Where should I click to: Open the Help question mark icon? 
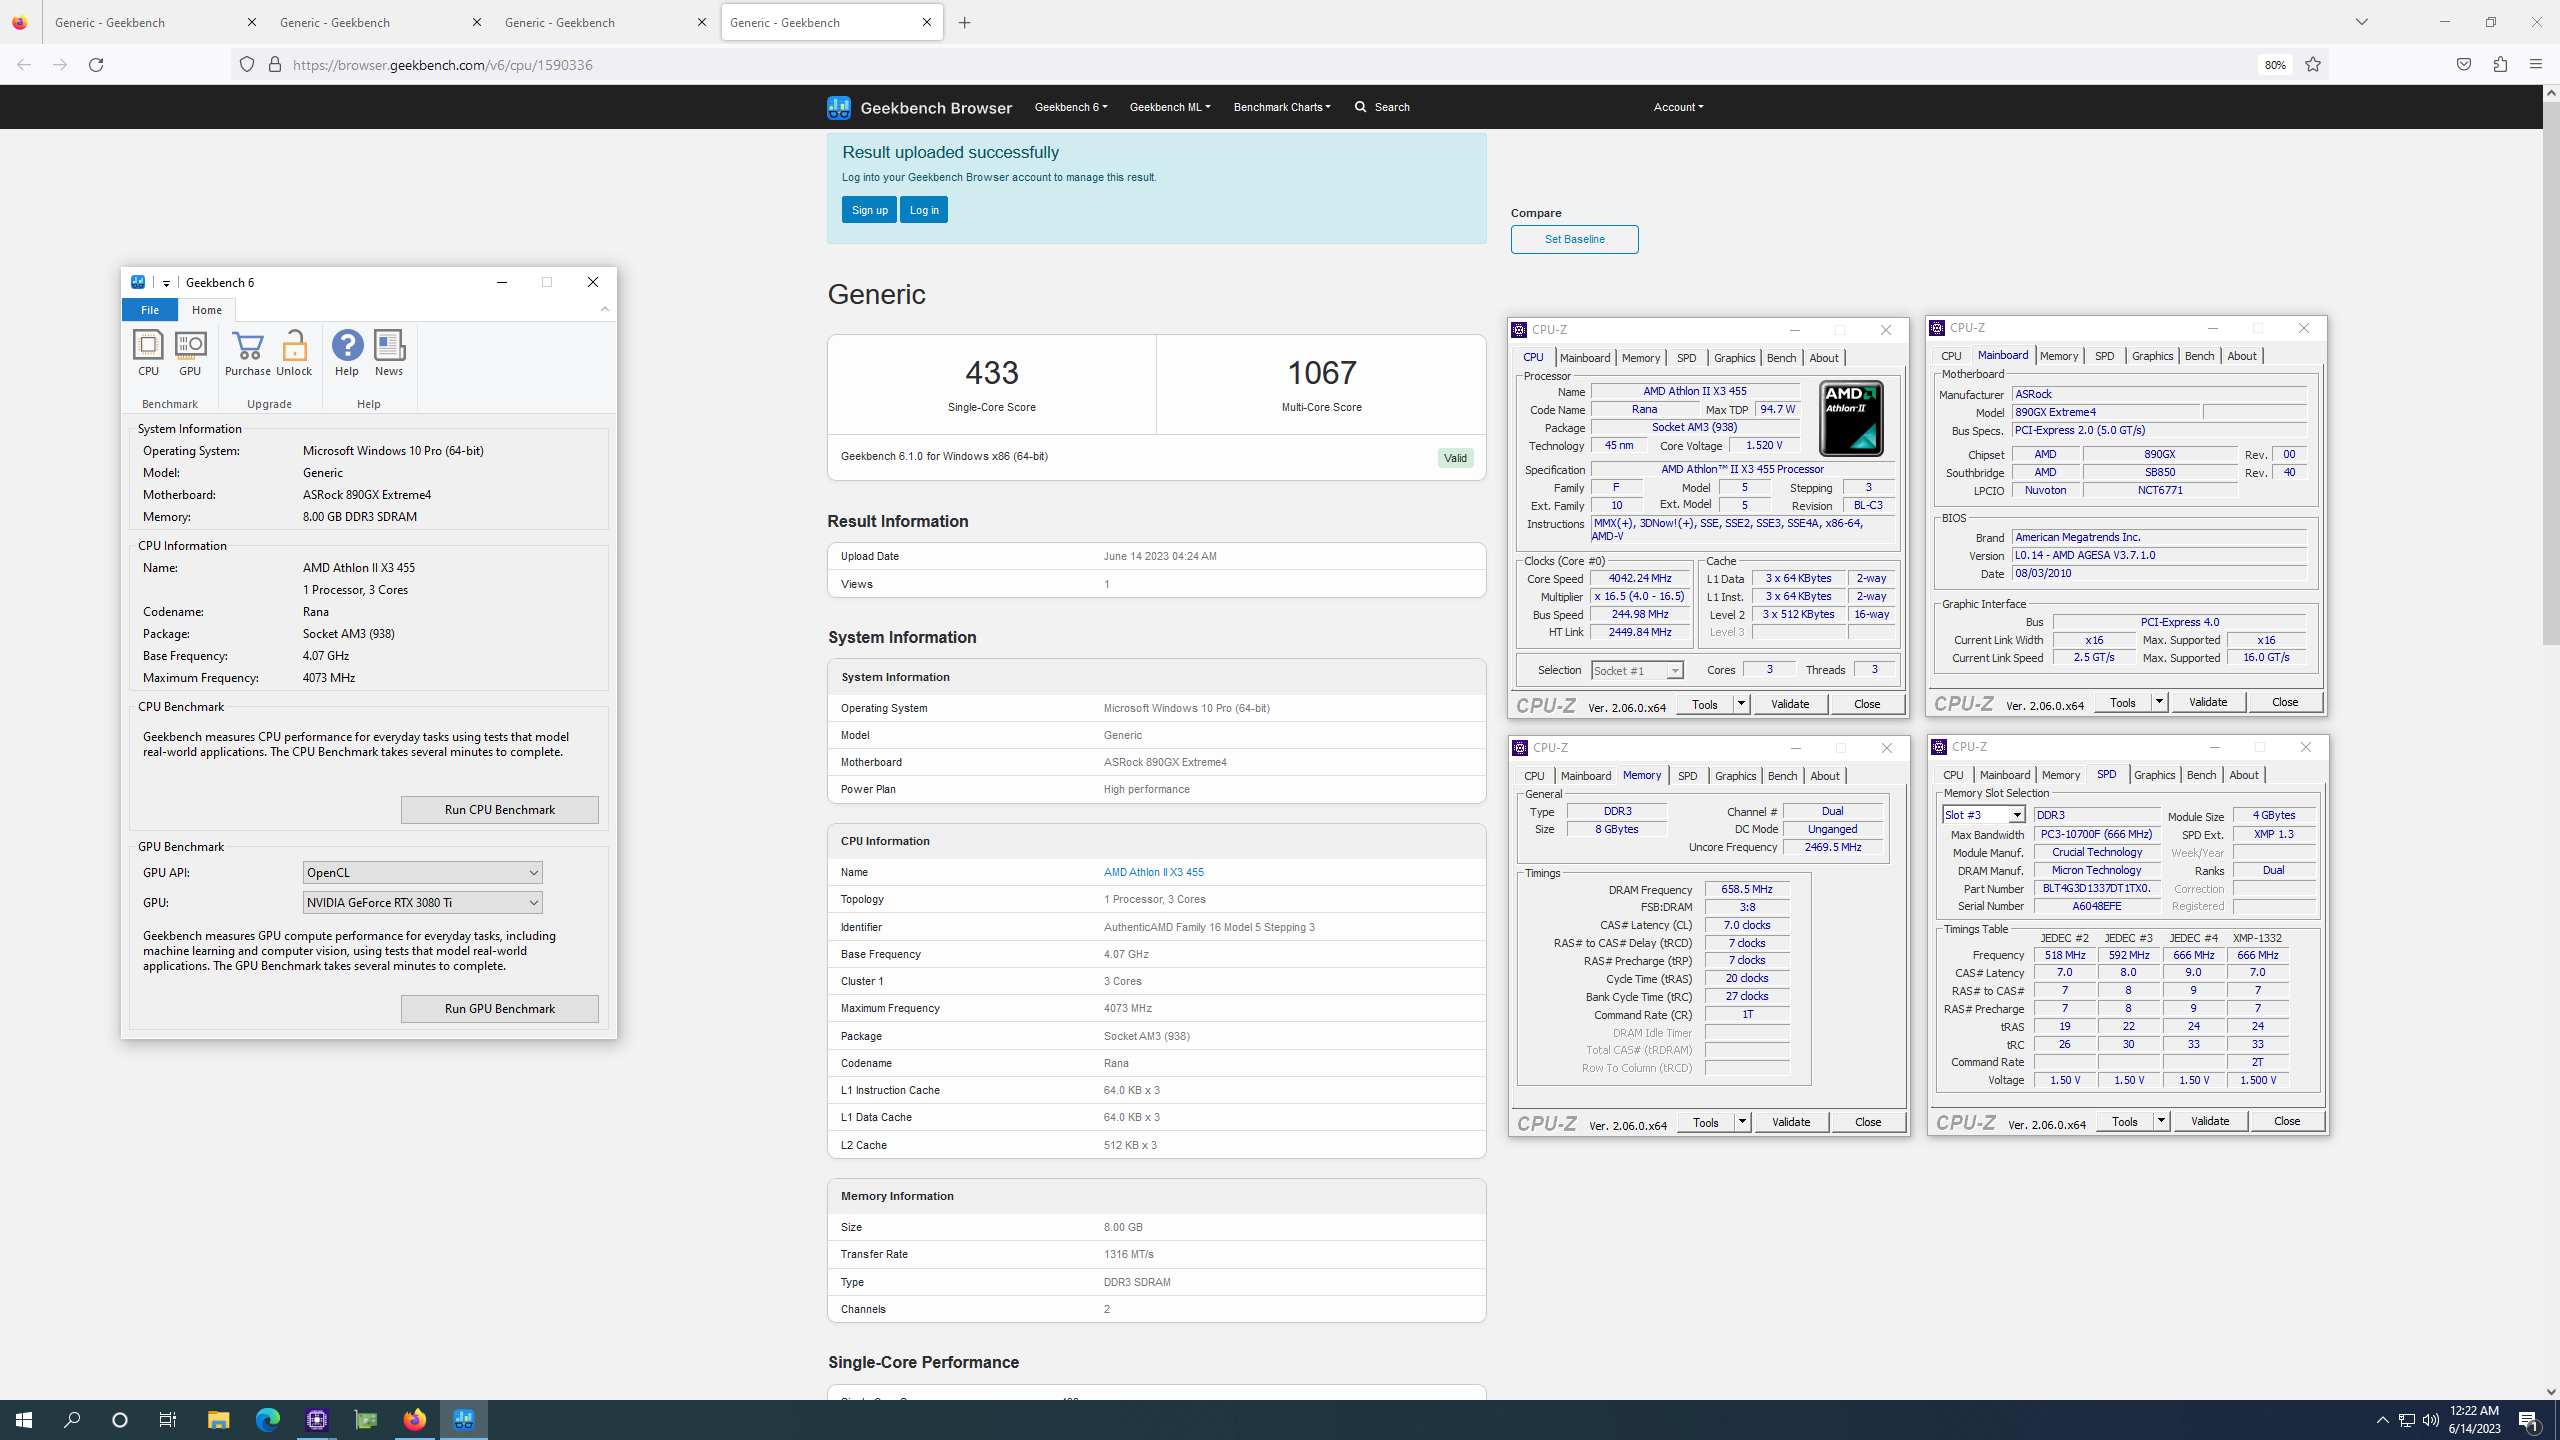[347, 354]
